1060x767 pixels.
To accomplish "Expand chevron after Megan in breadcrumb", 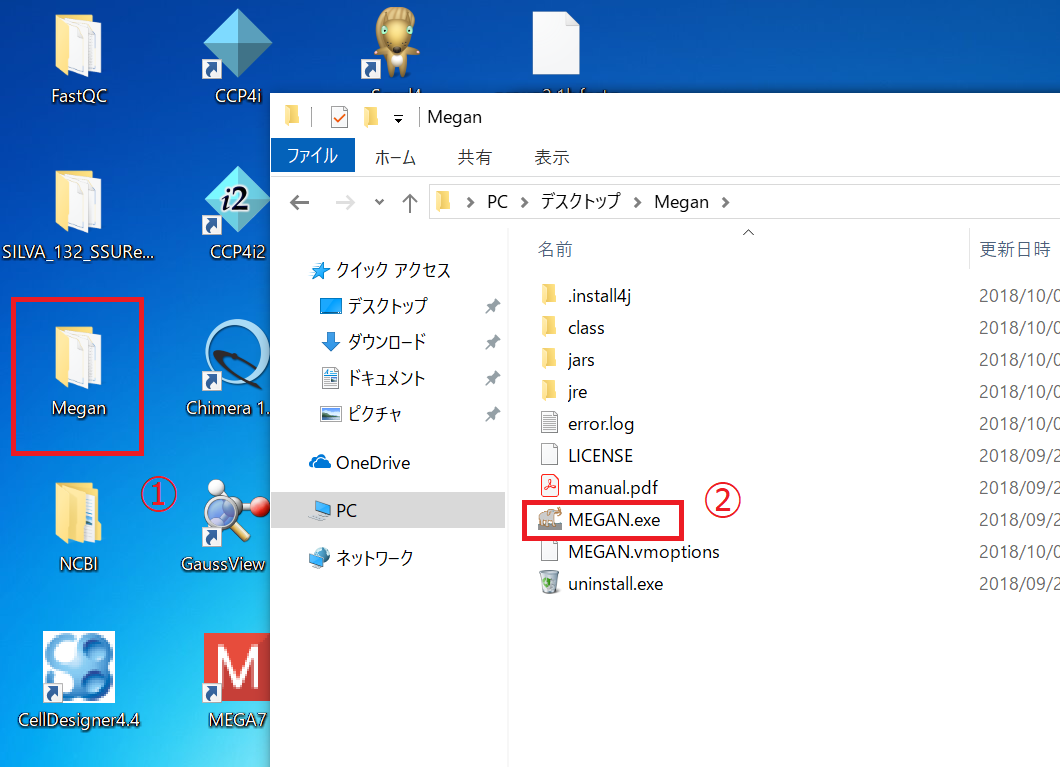I will (725, 202).
